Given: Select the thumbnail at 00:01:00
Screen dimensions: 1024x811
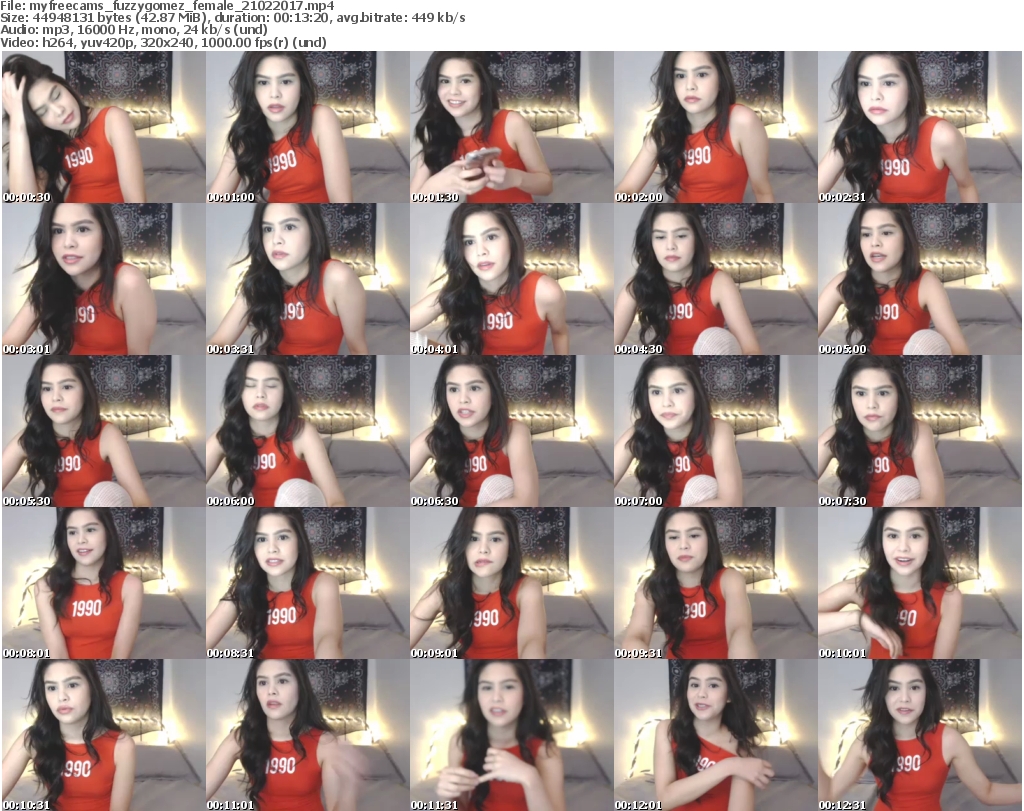Looking at the screenshot, I should 308,127.
